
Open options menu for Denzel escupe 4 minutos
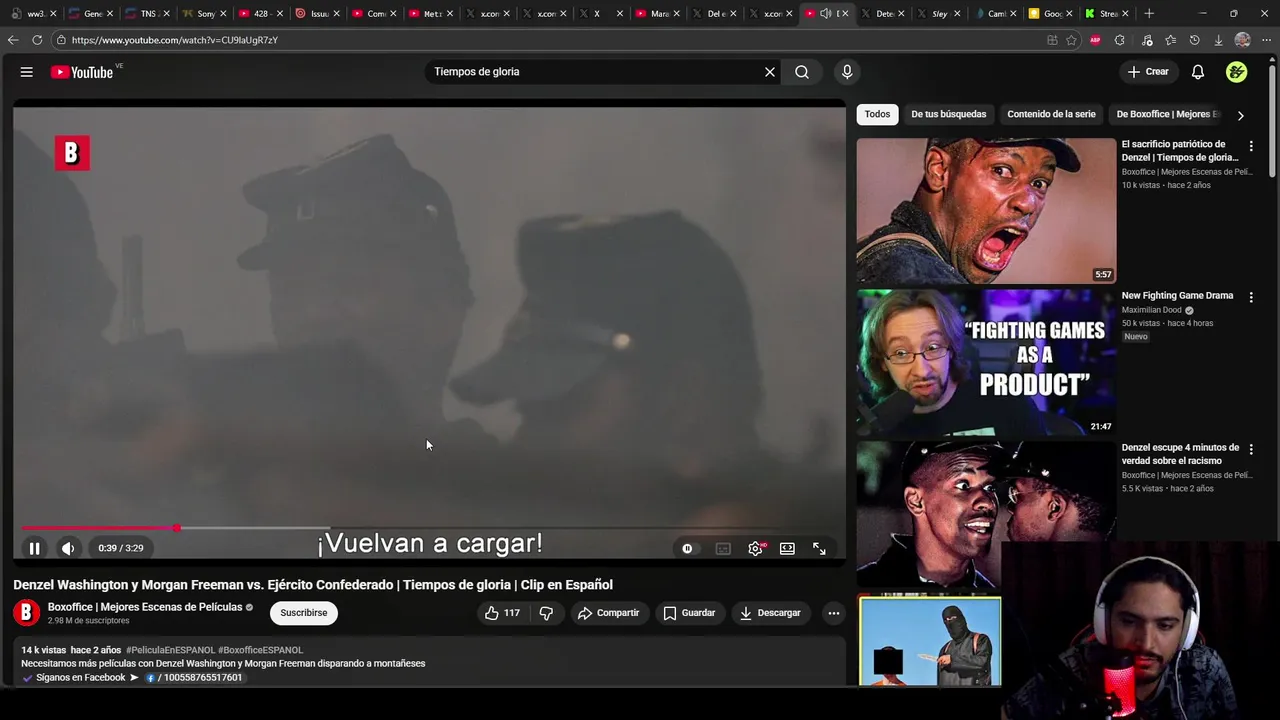coord(1251,449)
